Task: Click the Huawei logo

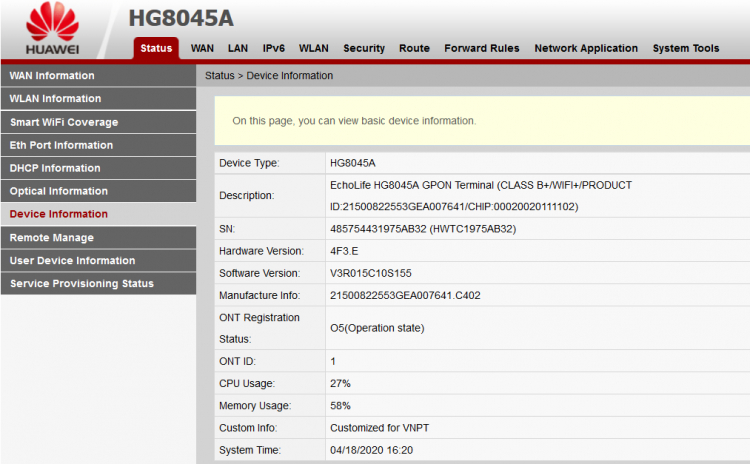Action: pos(53,28)
